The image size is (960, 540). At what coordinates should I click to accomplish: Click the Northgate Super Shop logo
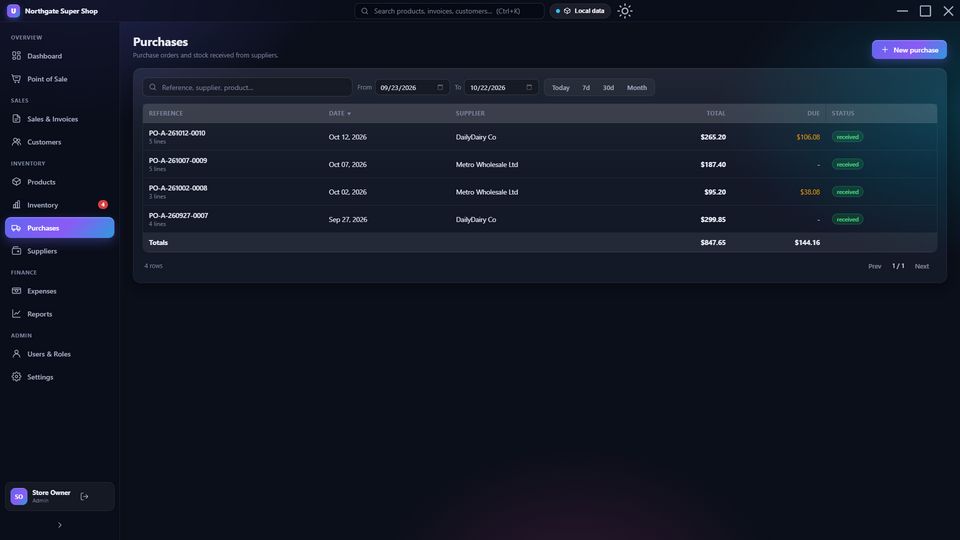13,11
